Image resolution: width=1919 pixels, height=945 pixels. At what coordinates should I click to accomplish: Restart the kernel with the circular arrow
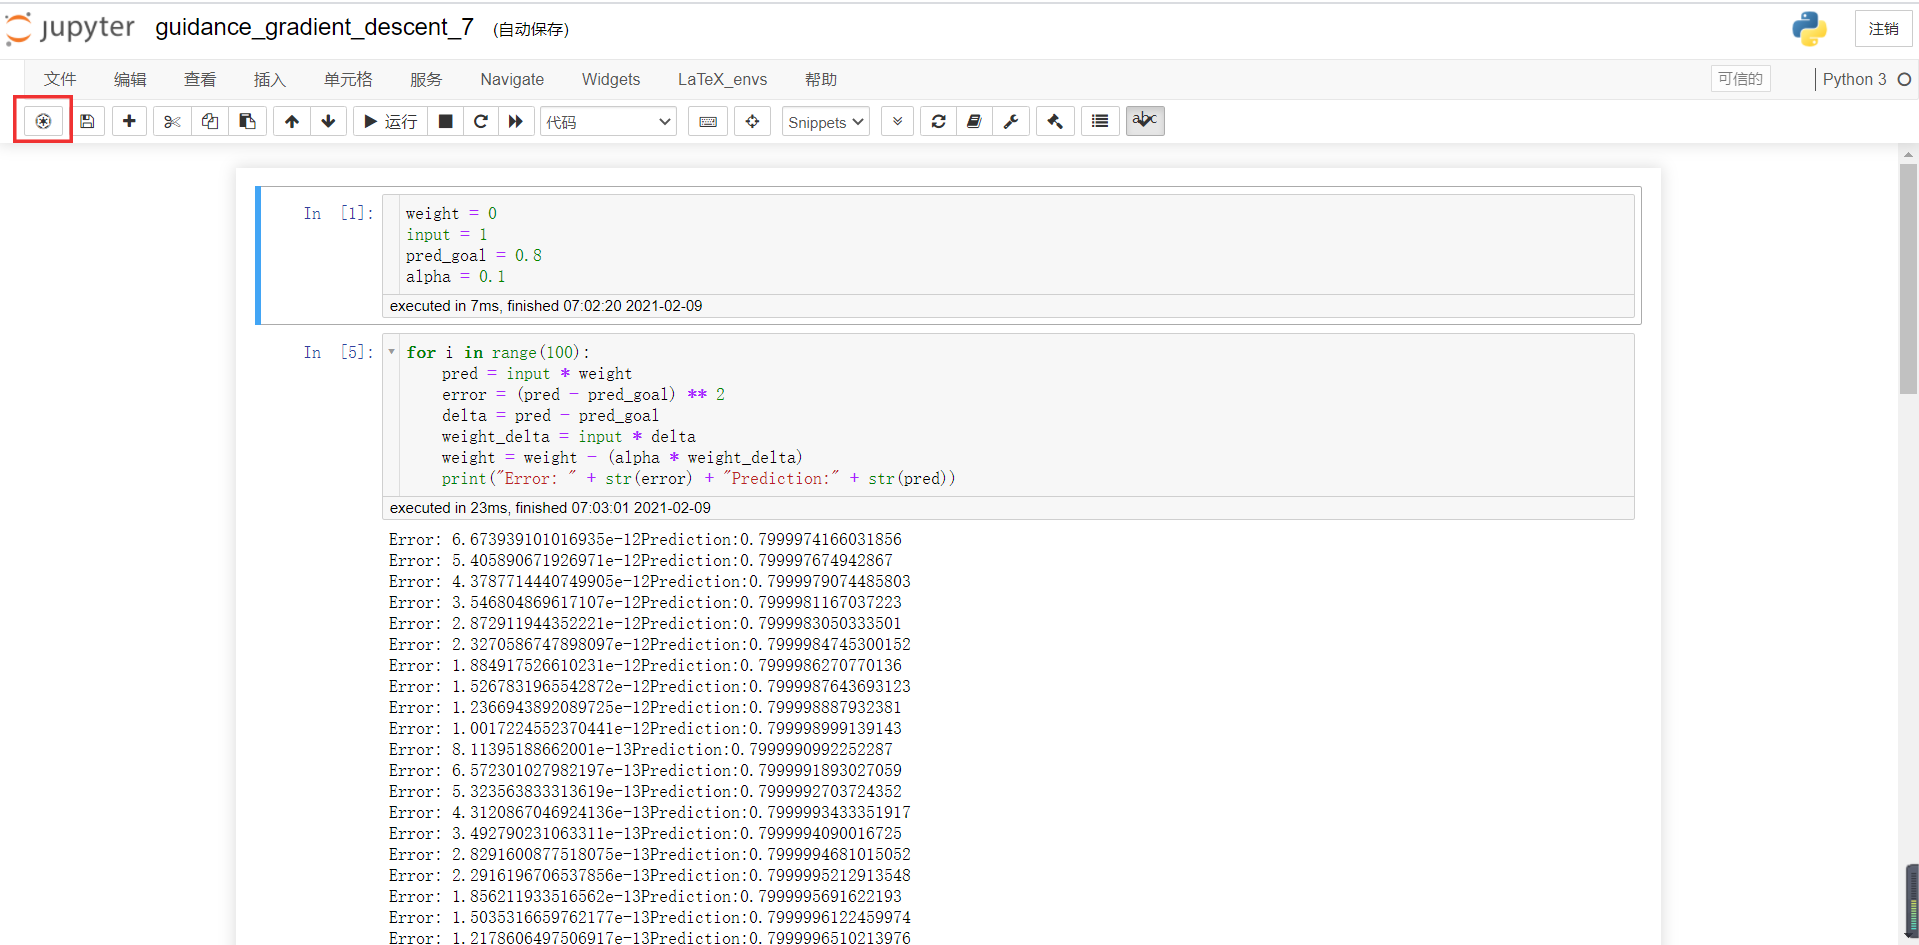(x=481, y=121)
